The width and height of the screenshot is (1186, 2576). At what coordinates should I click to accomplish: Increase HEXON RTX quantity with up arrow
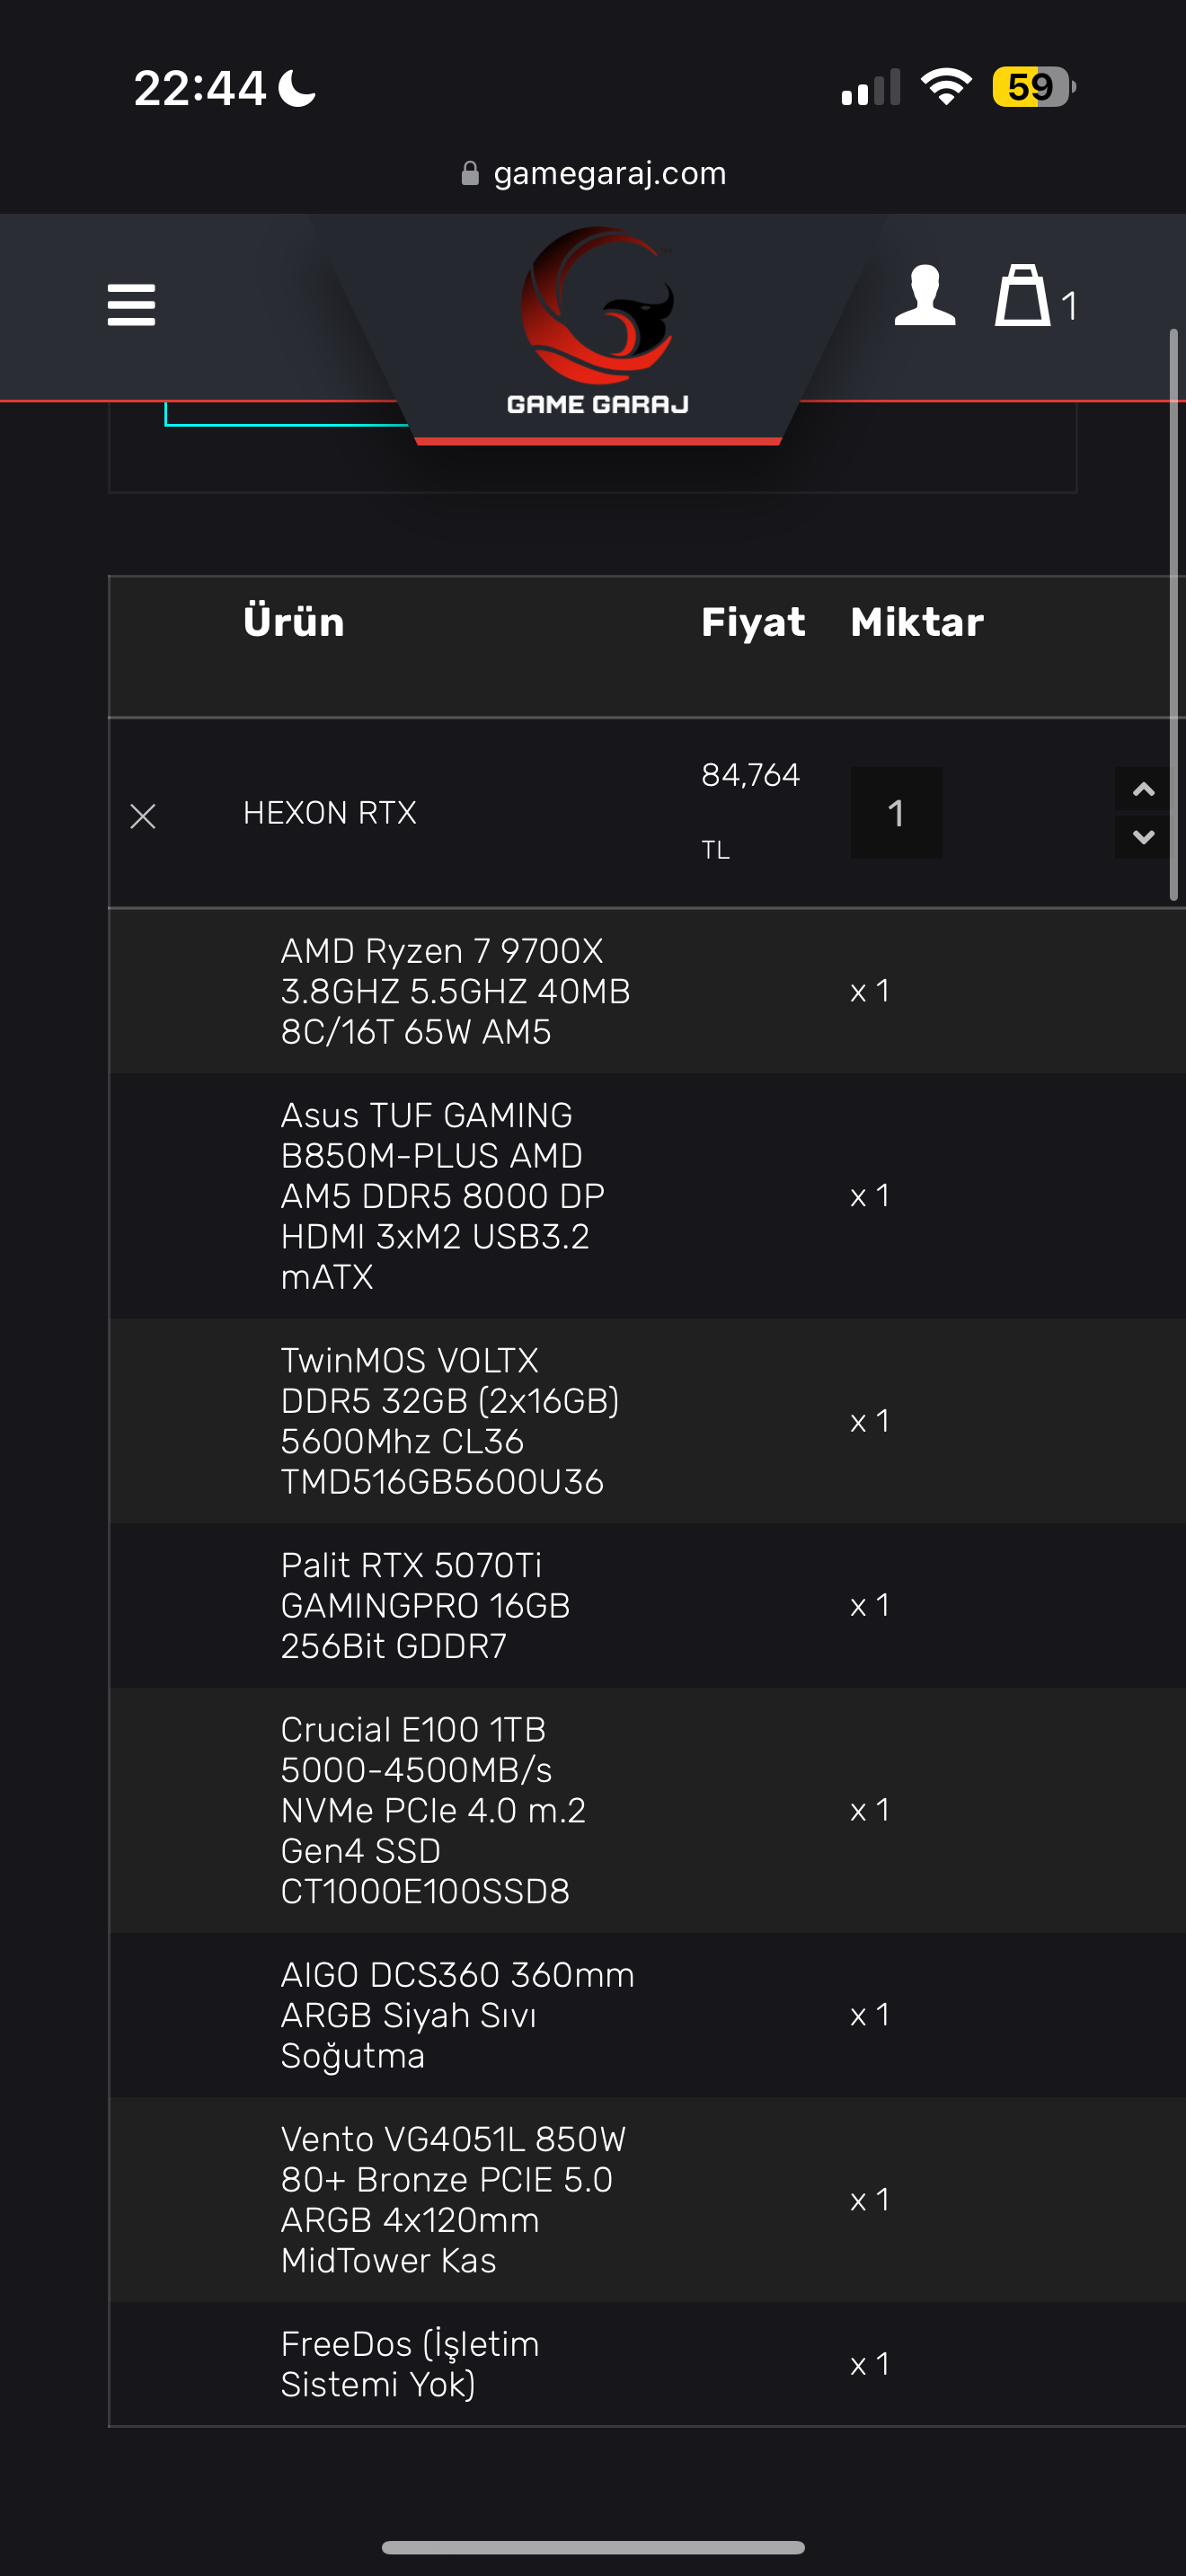[1143, 790]
